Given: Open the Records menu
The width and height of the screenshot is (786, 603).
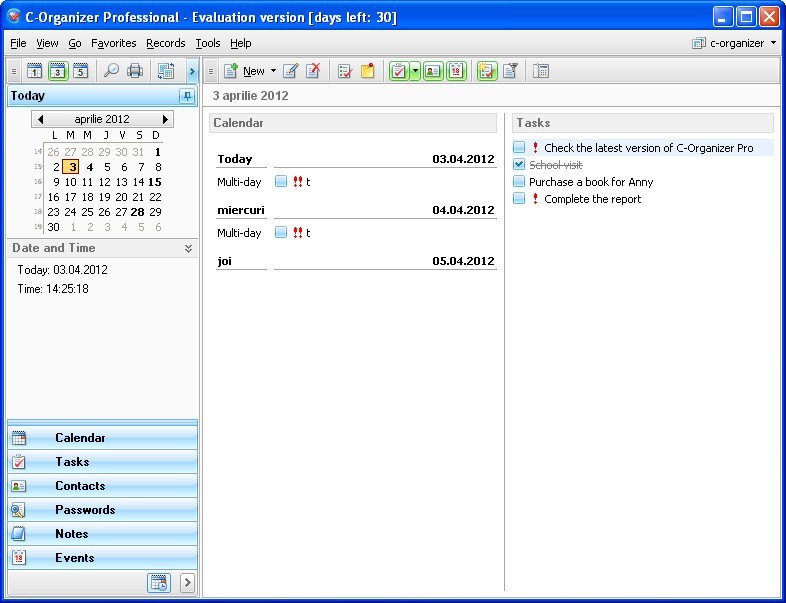Looking at the screenshot, I should [x=165, y=43].
